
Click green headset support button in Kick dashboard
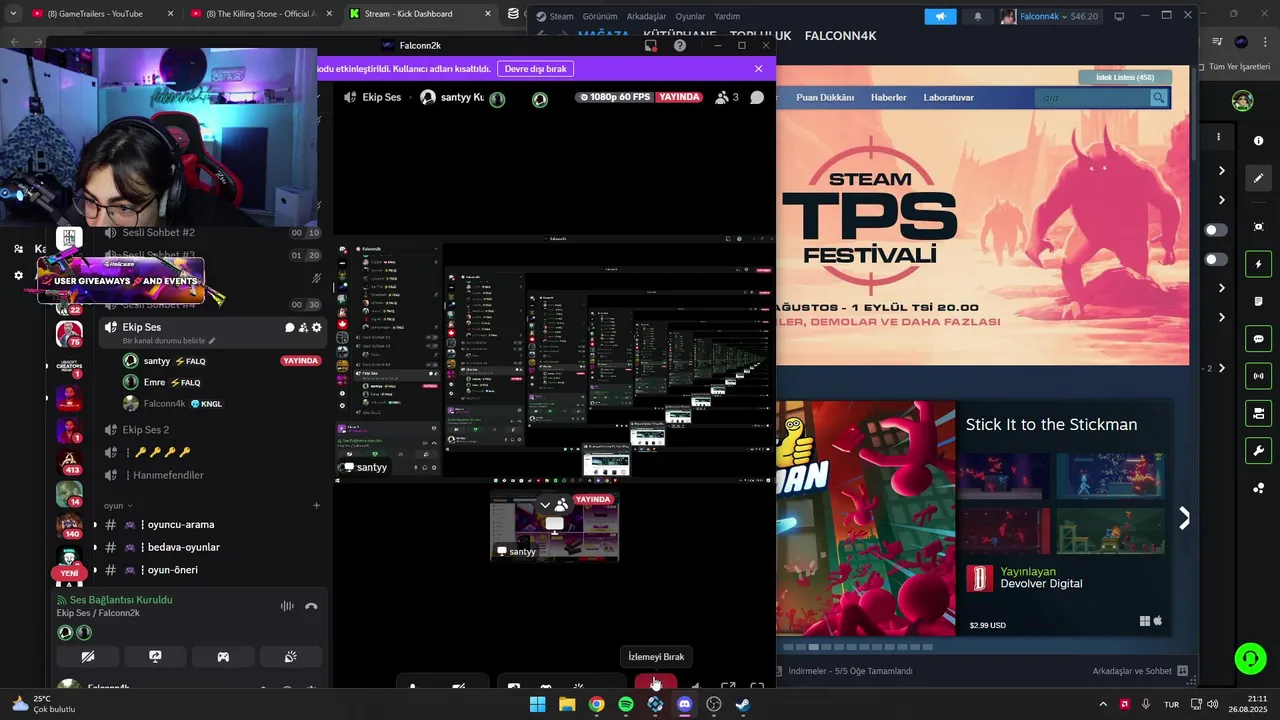(x=1250, y=658)
